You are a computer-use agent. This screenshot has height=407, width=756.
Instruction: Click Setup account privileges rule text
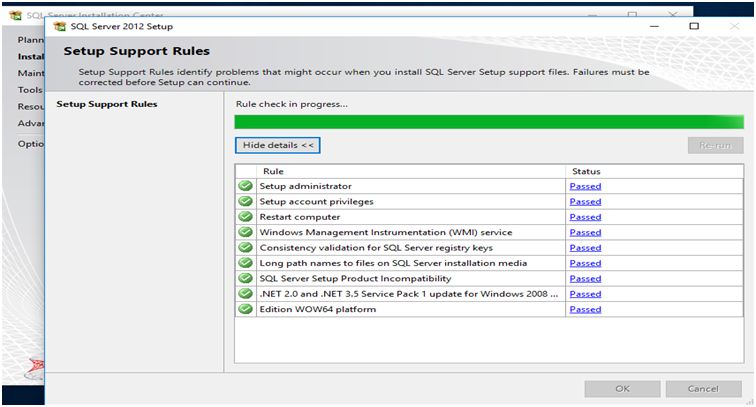click(316, 202)
